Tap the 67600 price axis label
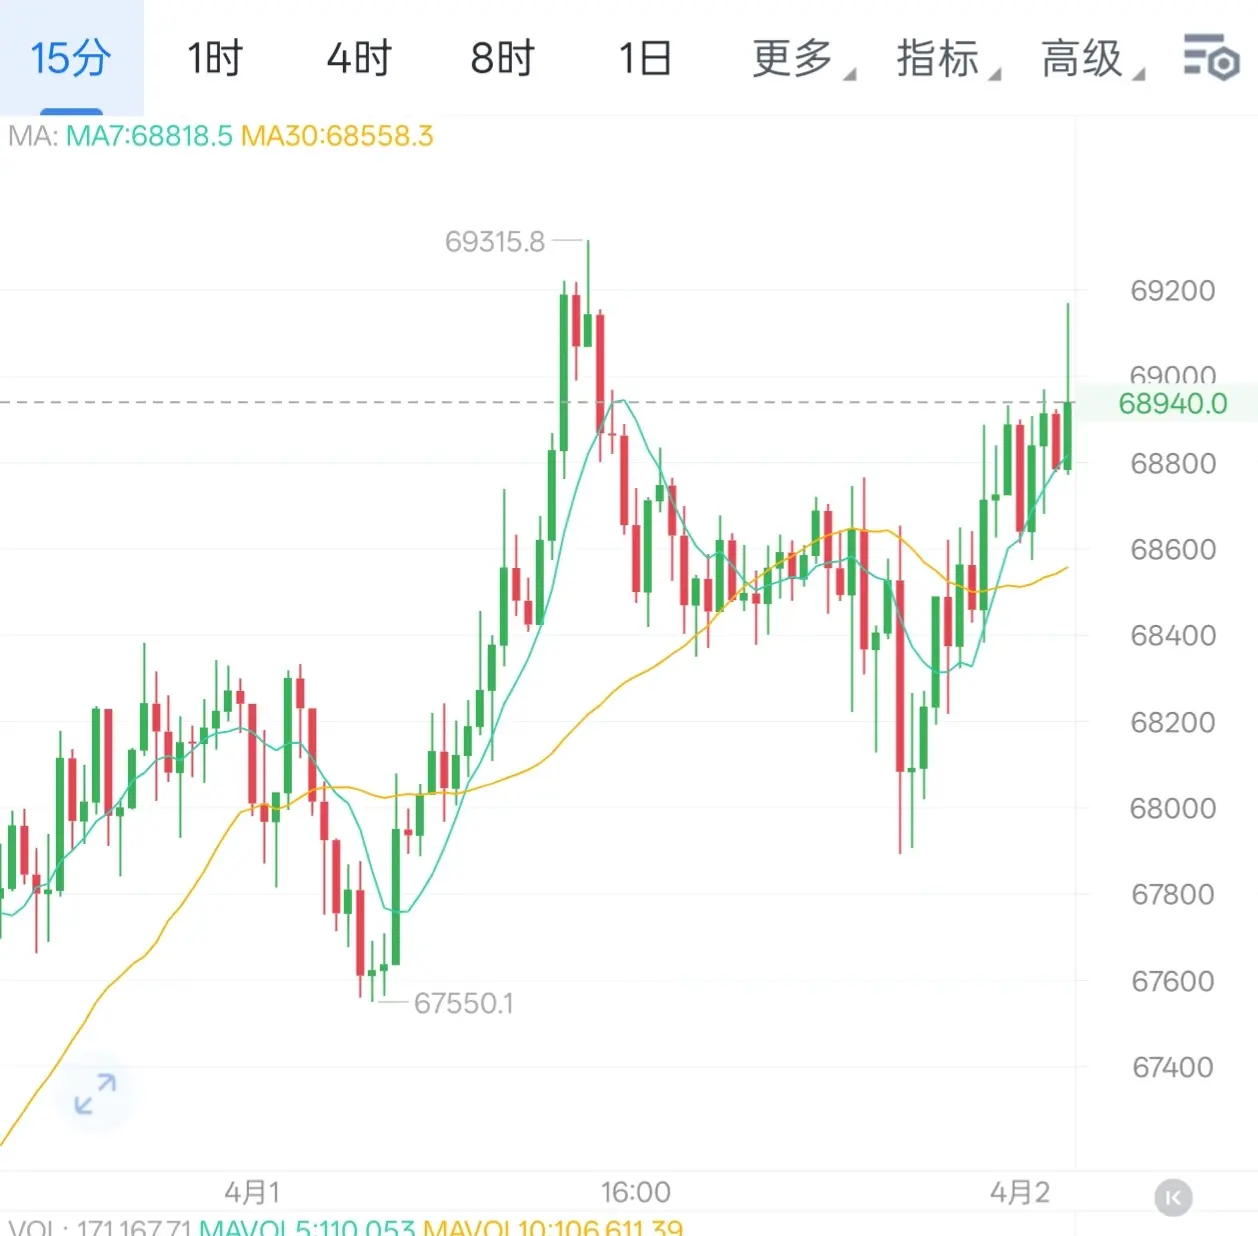1258x1236 pixels. (1173, 981)
